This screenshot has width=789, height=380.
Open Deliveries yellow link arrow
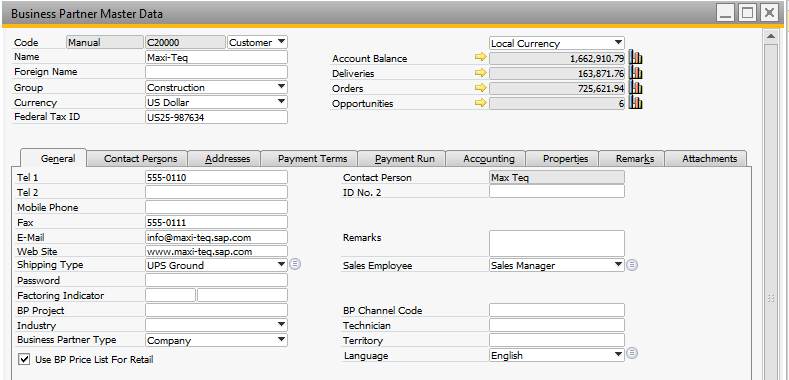pyautogui.click(x=481, y=73)
